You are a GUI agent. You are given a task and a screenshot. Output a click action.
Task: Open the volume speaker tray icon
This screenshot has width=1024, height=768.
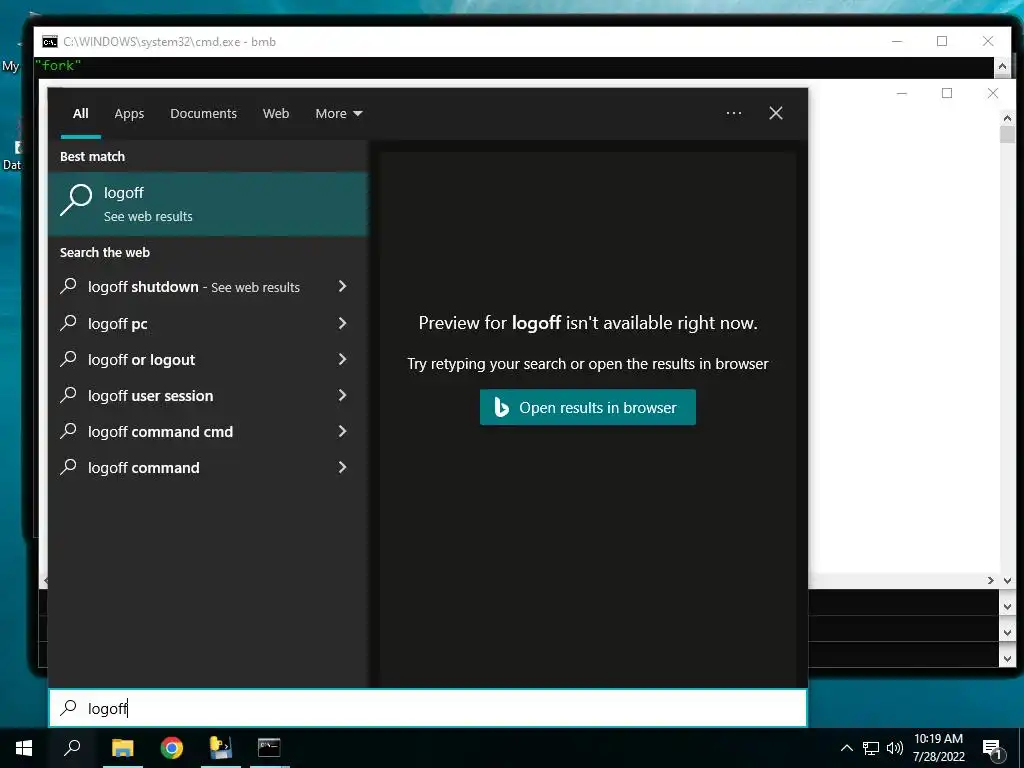pyautogui.click(x=895, y=748)
